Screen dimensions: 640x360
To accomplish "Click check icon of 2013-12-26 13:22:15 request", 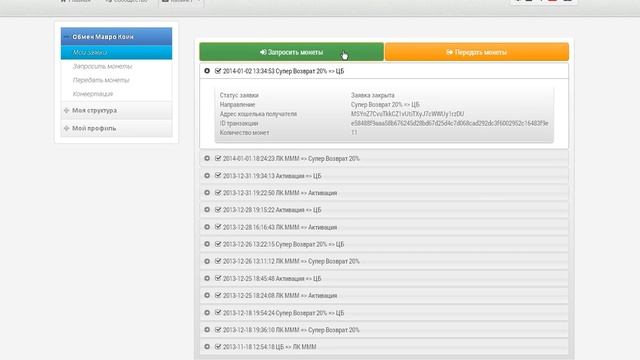I will point(218,244).
